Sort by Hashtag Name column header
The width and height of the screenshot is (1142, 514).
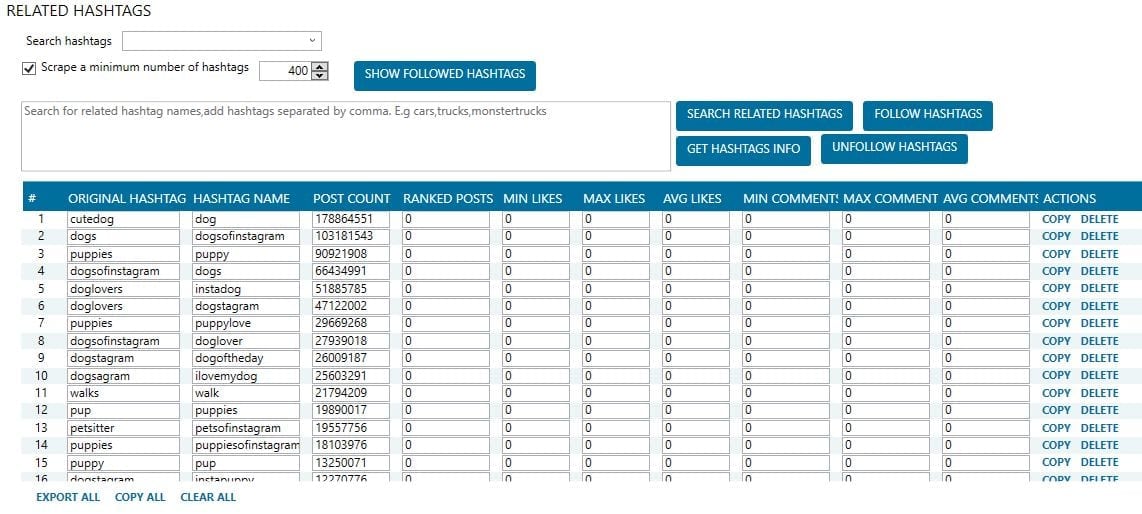click(x=242, y=199)
